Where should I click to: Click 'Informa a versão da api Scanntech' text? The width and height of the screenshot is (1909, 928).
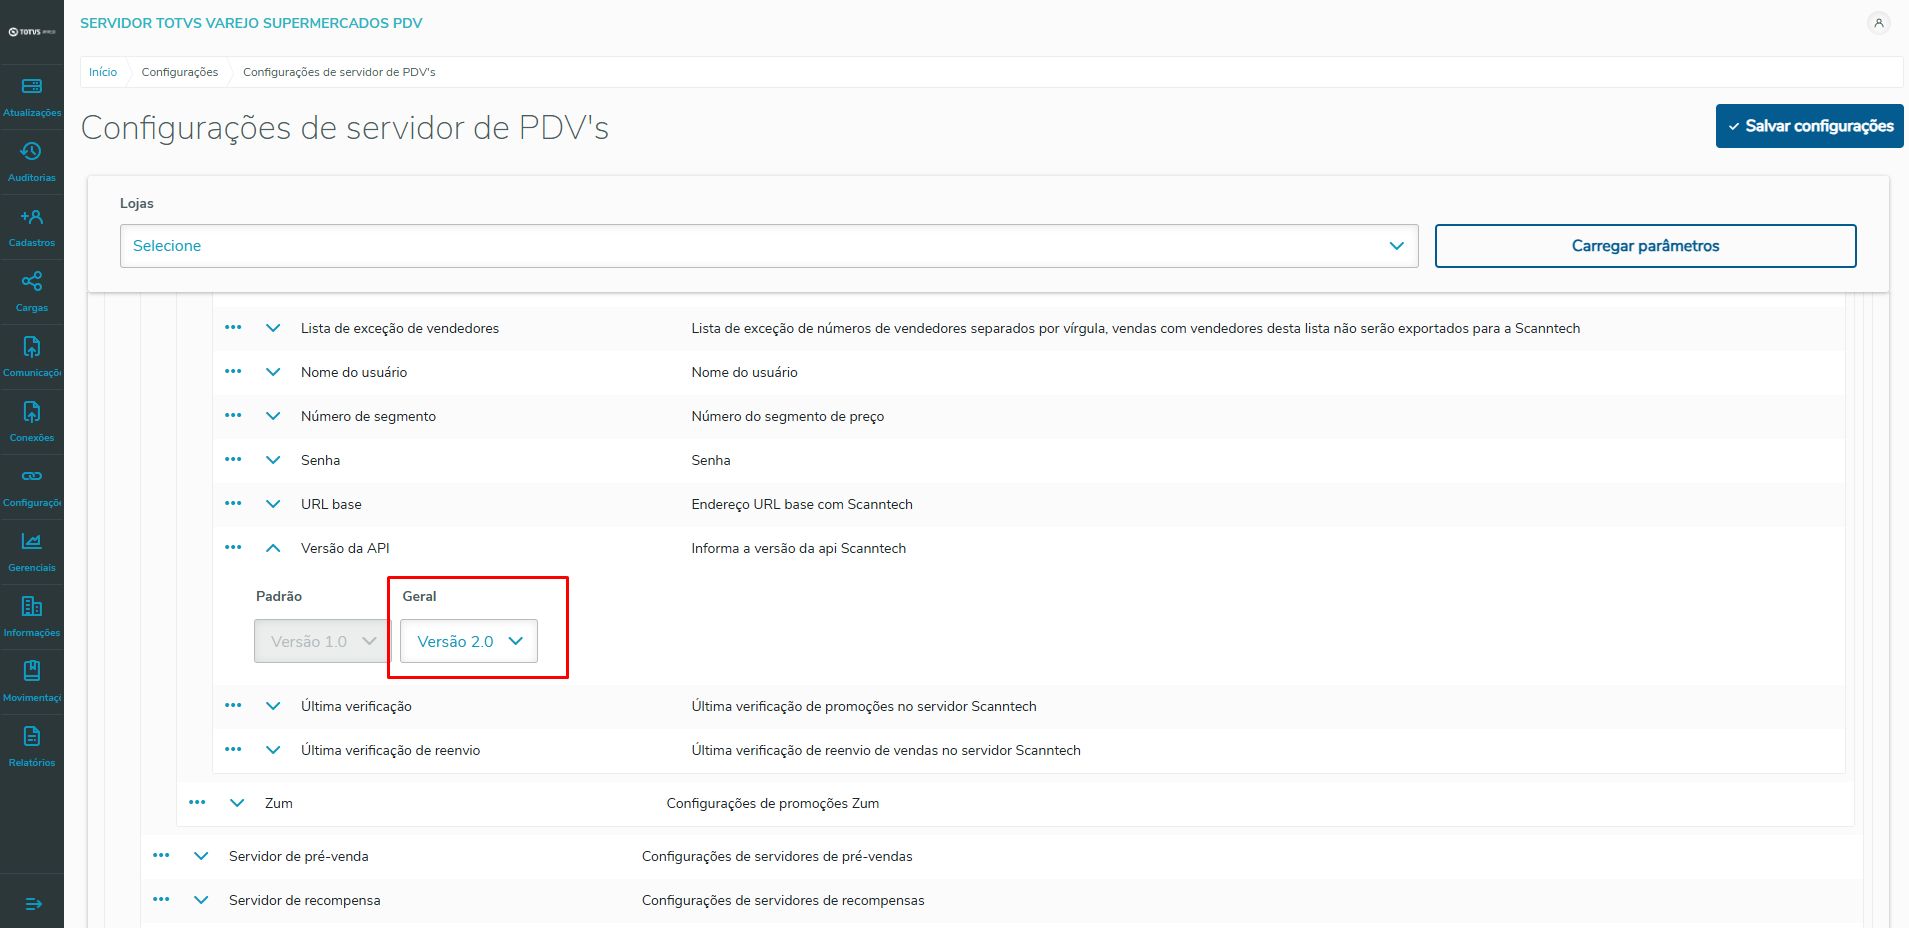pyautogui.click(x=799, y=548)
